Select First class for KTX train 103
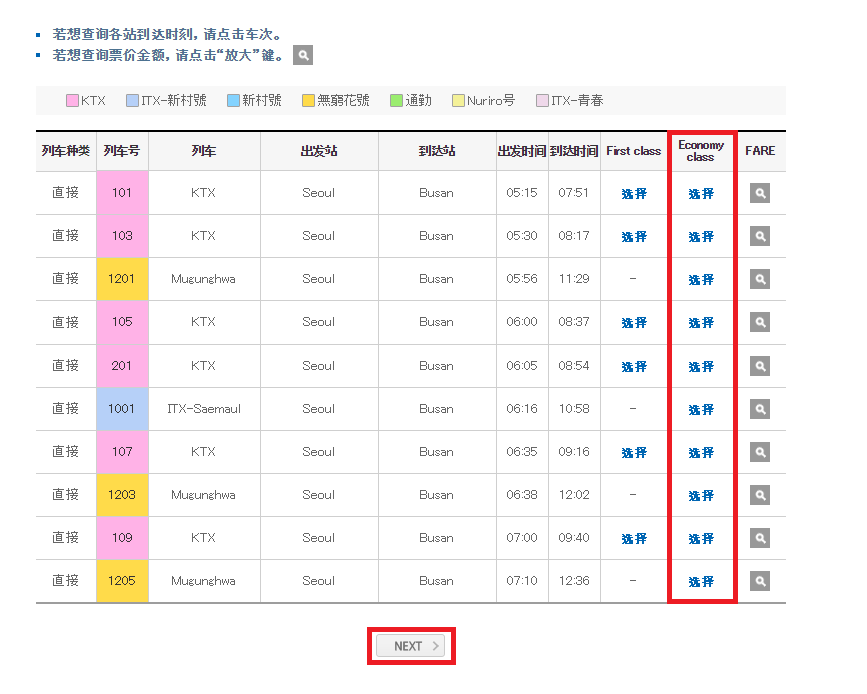The height and width of the screenshot is (694, 867). tap(633, 236)
